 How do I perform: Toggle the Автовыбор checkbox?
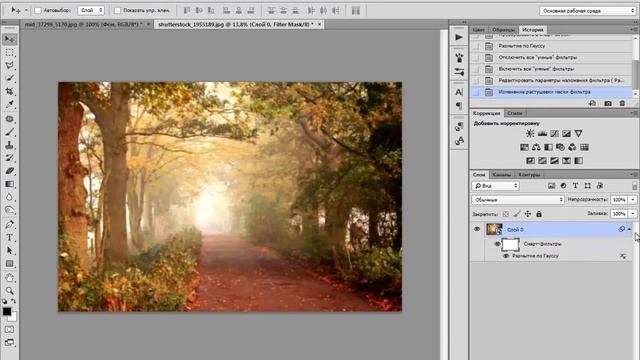tap(38, 10)
